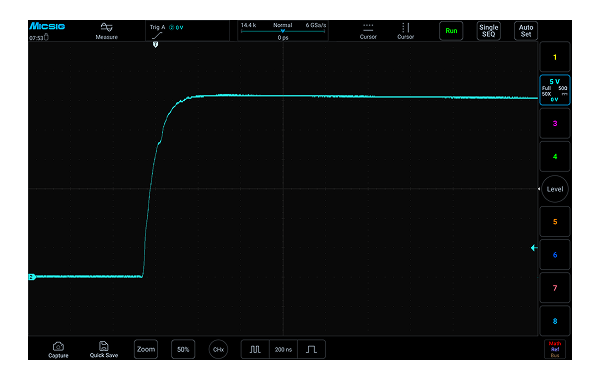Enable channel 6
The width and height of the screenshot is (600, 380).
point(555,255)
